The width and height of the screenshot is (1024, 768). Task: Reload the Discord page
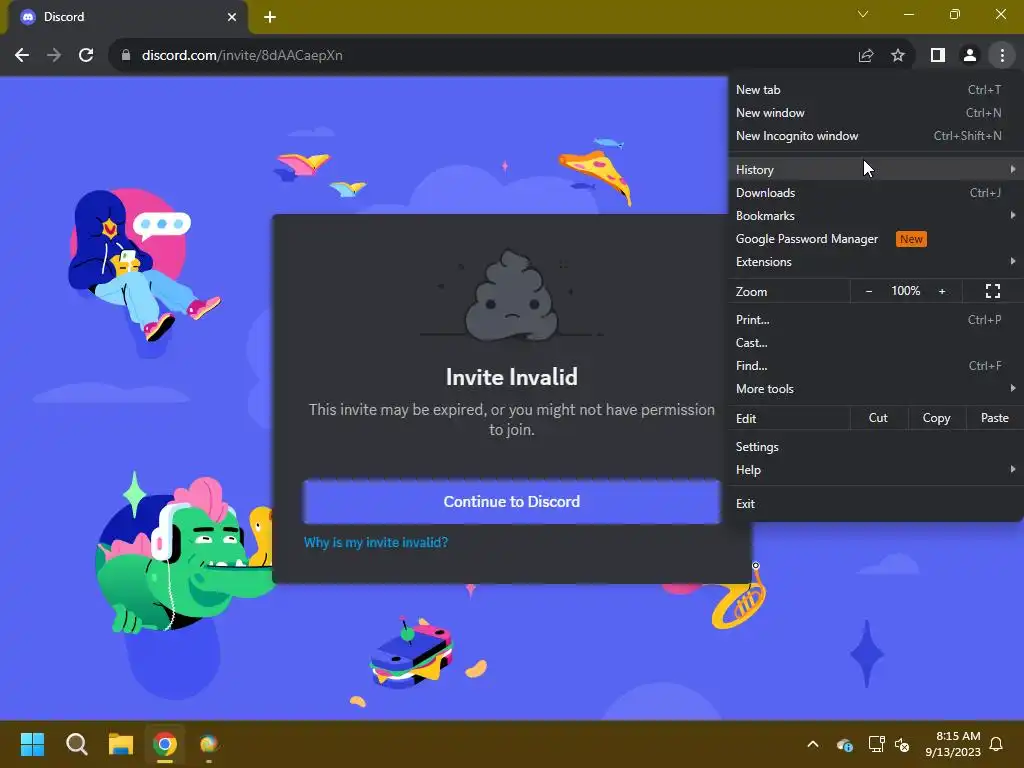click(x=86, y=56)
